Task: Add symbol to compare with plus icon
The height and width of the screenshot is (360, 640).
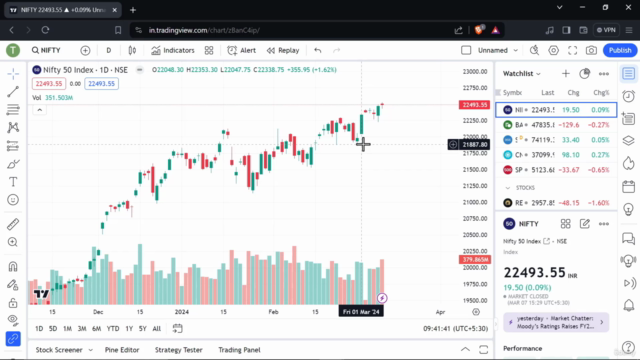Action: pyautogui.click(x=85, y=50)
